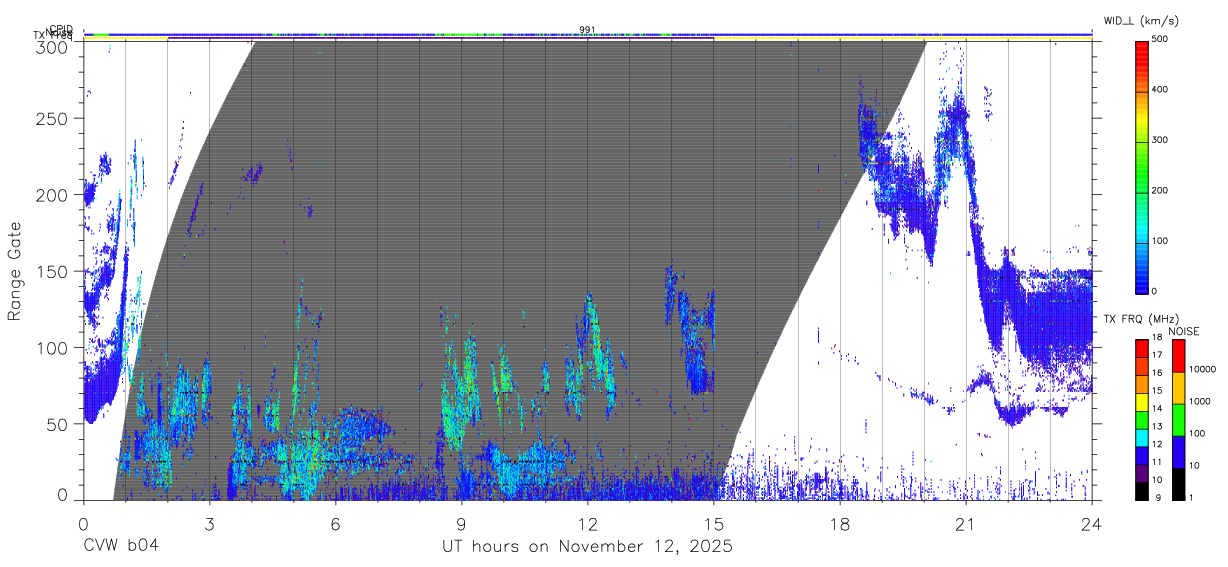
Task: Click the 50 range gate tick
Action: point(57,424)
